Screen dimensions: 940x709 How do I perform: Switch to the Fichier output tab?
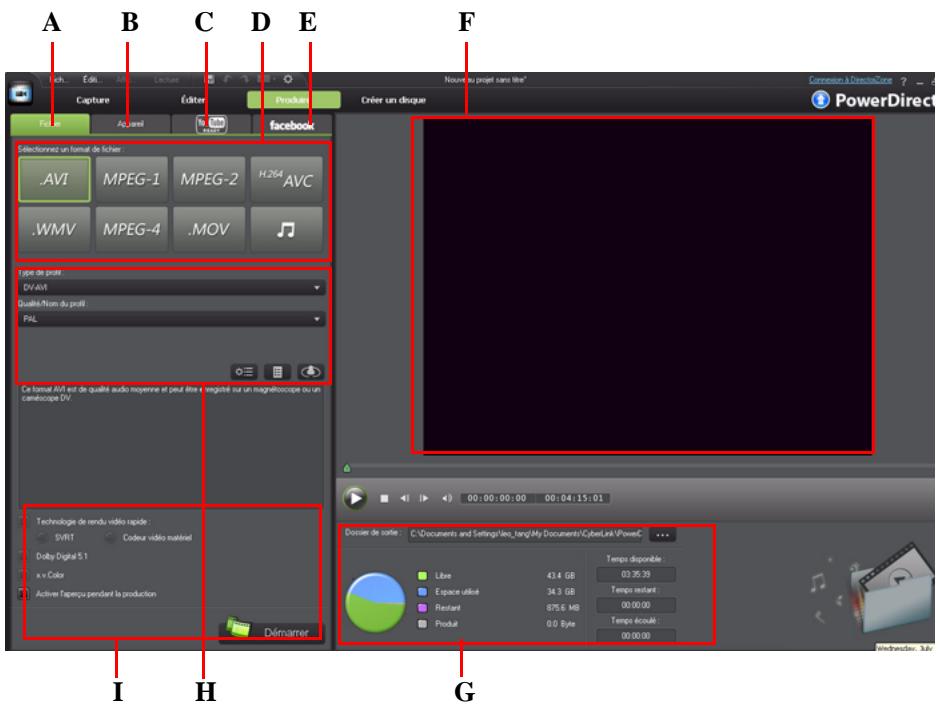coord(50,124)
